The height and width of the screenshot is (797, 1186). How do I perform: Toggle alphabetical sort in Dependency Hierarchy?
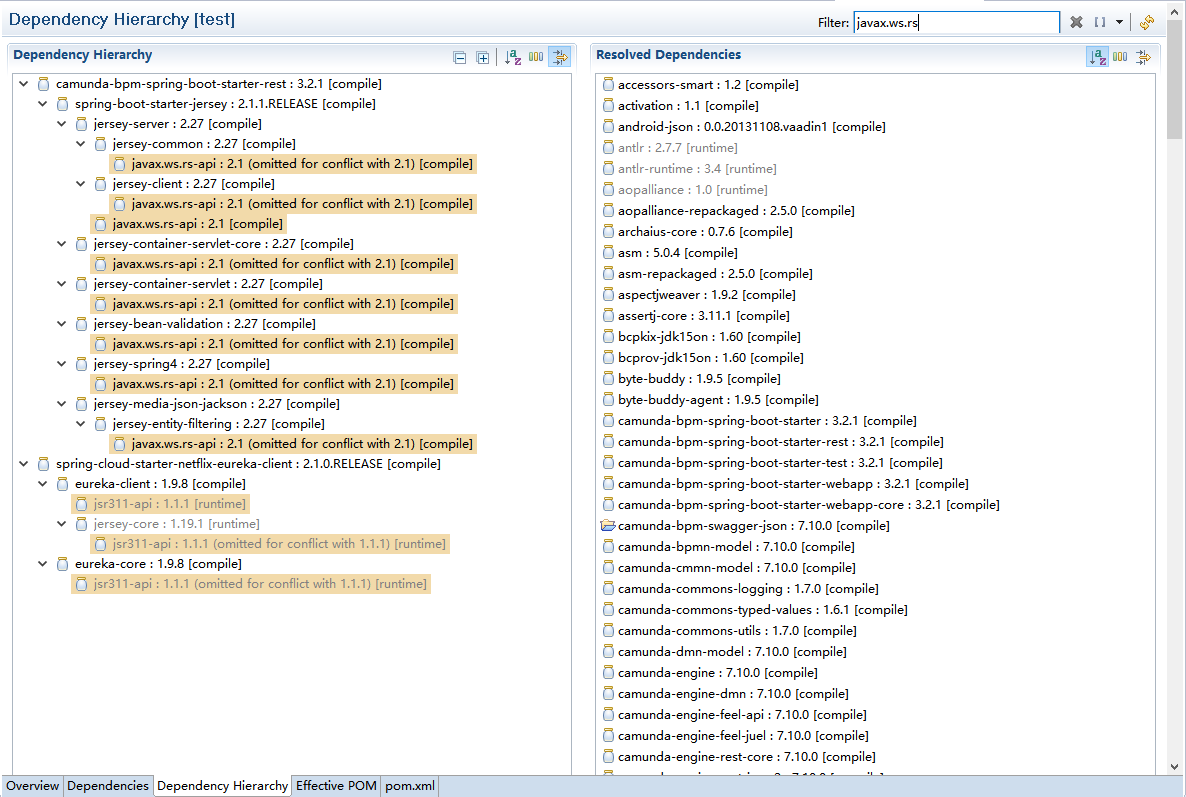[x=513, y=57]
